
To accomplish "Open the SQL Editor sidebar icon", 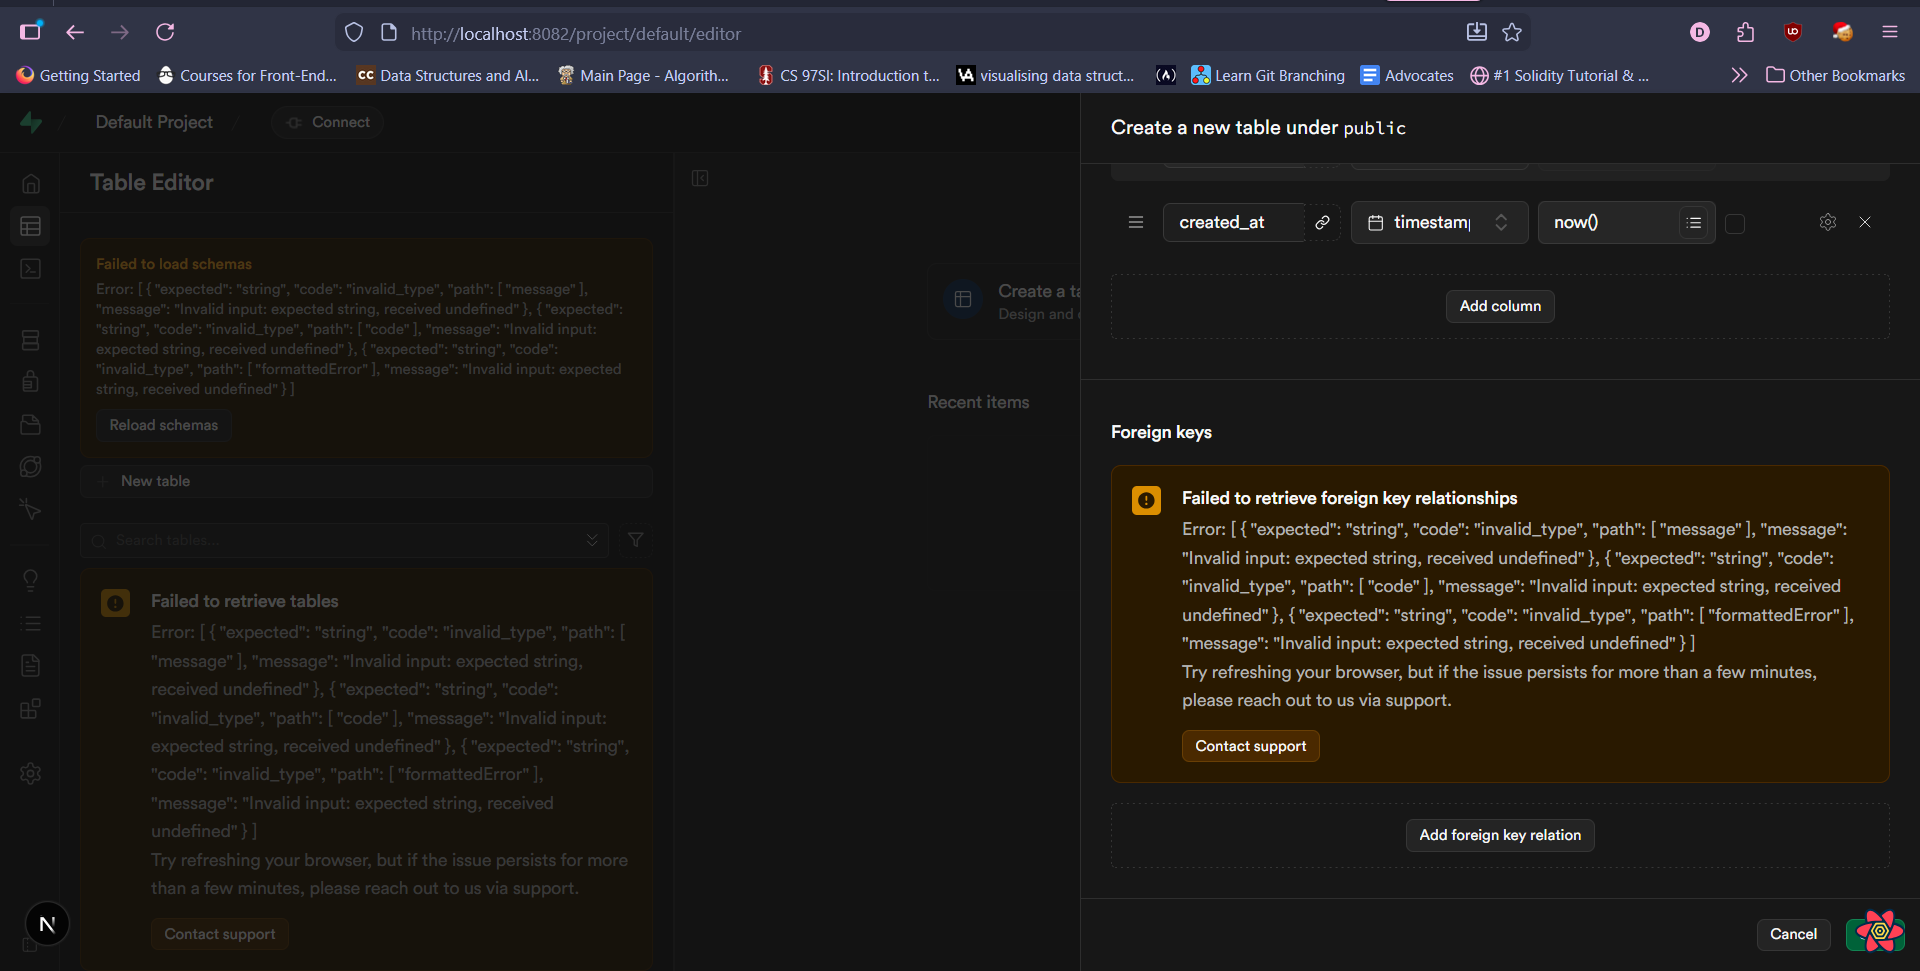I will 31,269.
